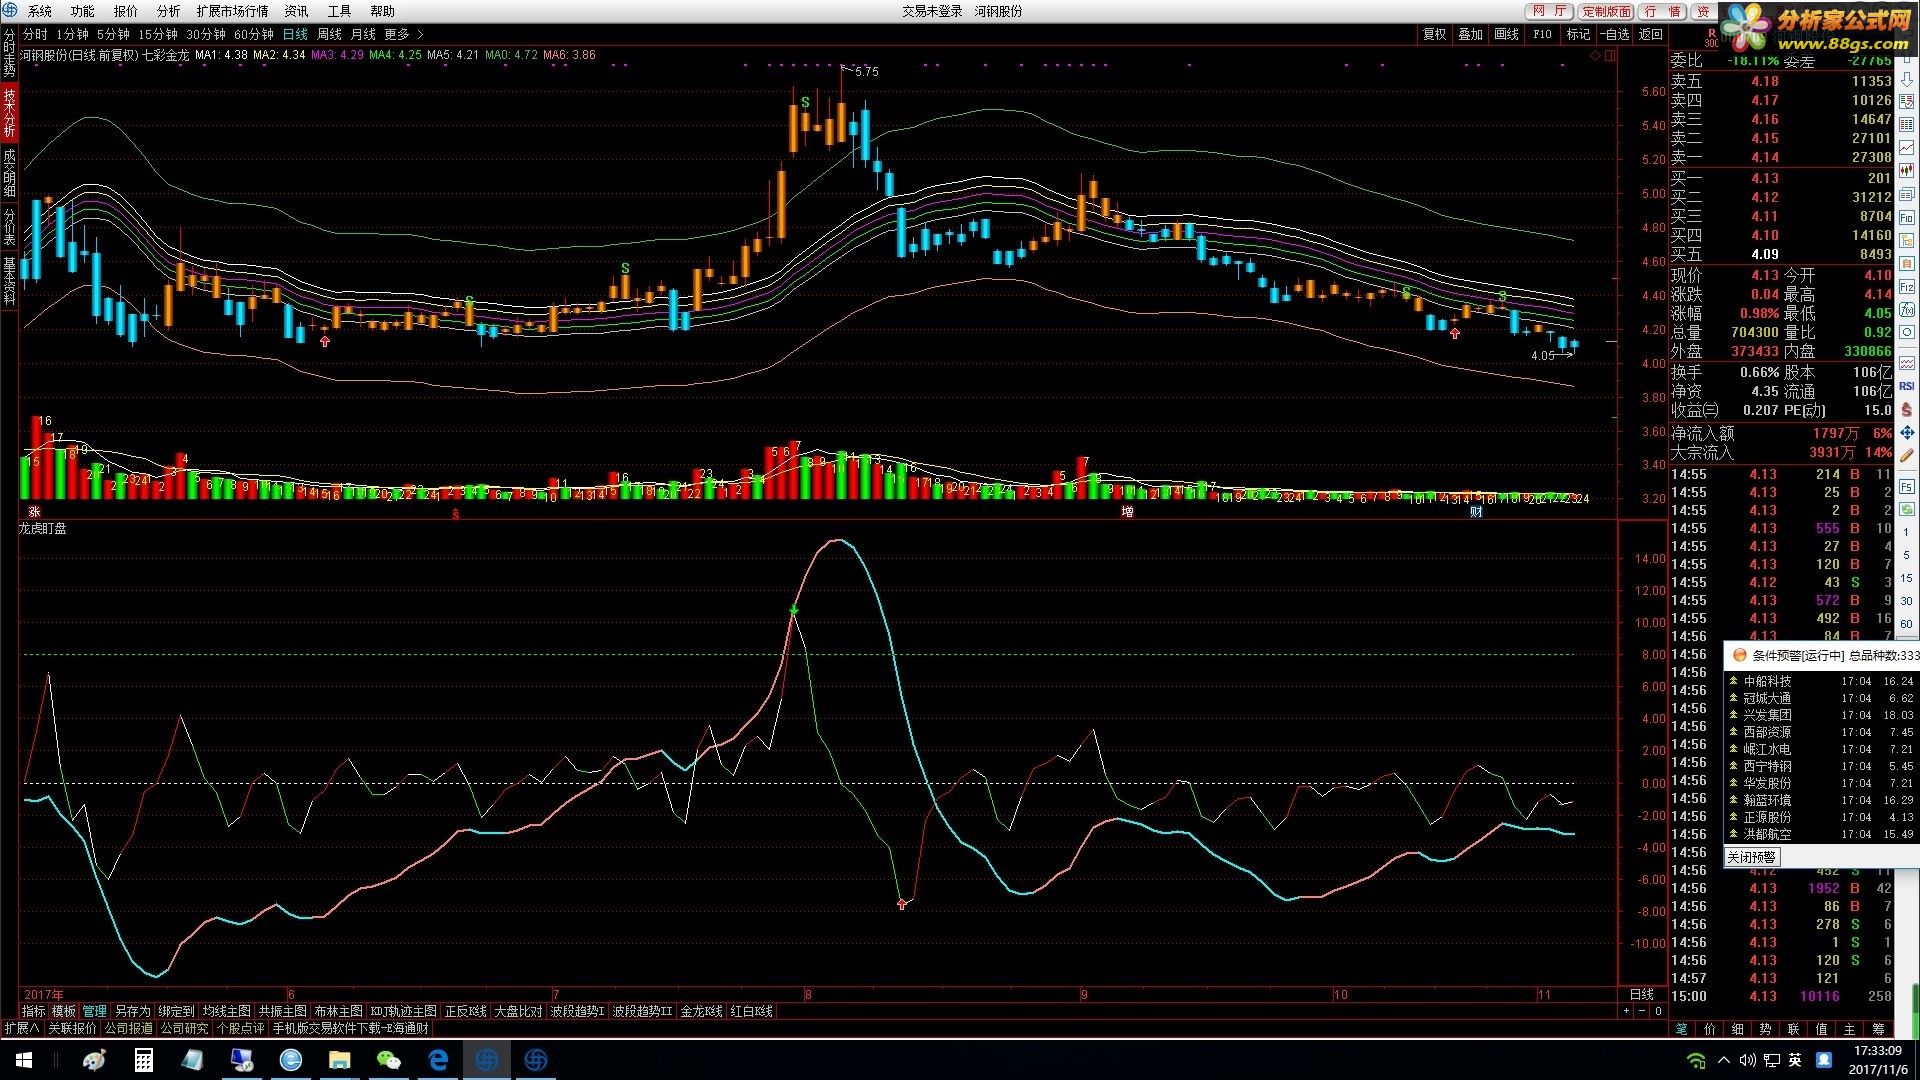Open the 扩展市场行情 menu
This screenshot has height=1080, width=1920.
tap(233, 11)
